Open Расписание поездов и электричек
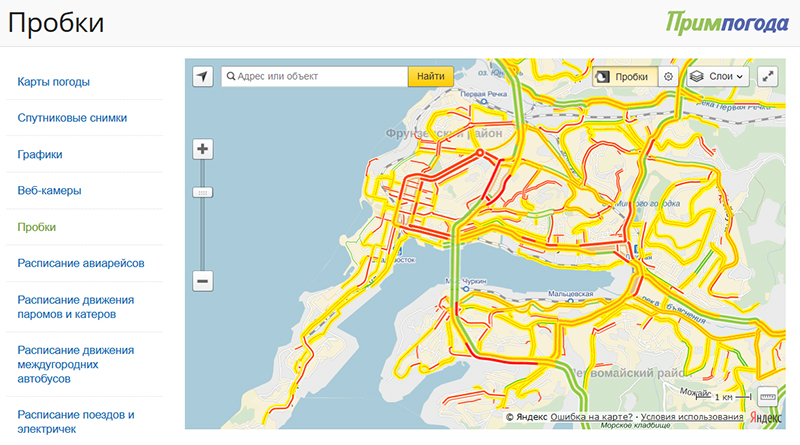The image size is (800, 445). point(76,422)
